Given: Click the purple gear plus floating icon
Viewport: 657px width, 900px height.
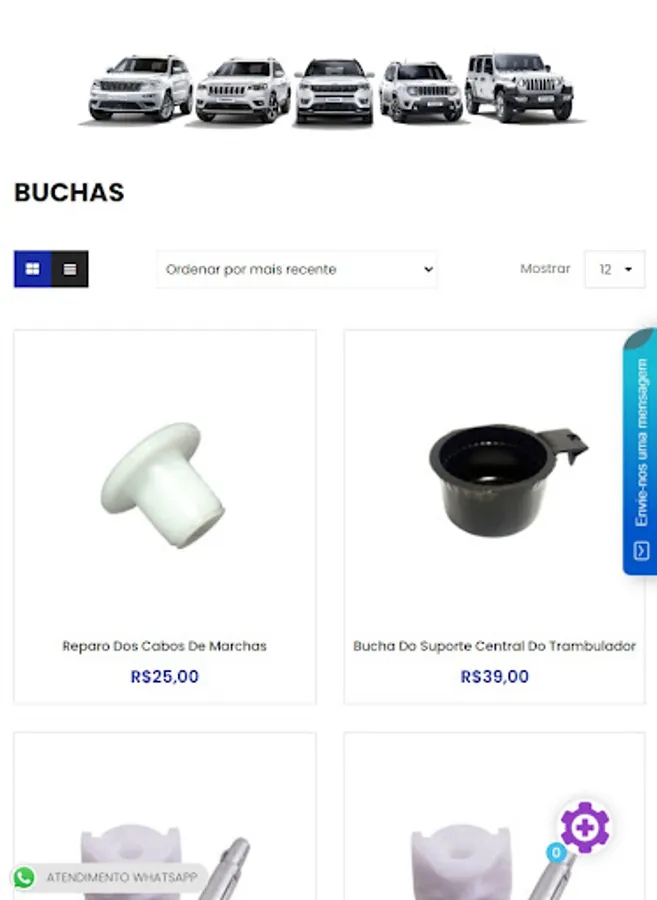Looking at the screenshot, I should 585,827.
